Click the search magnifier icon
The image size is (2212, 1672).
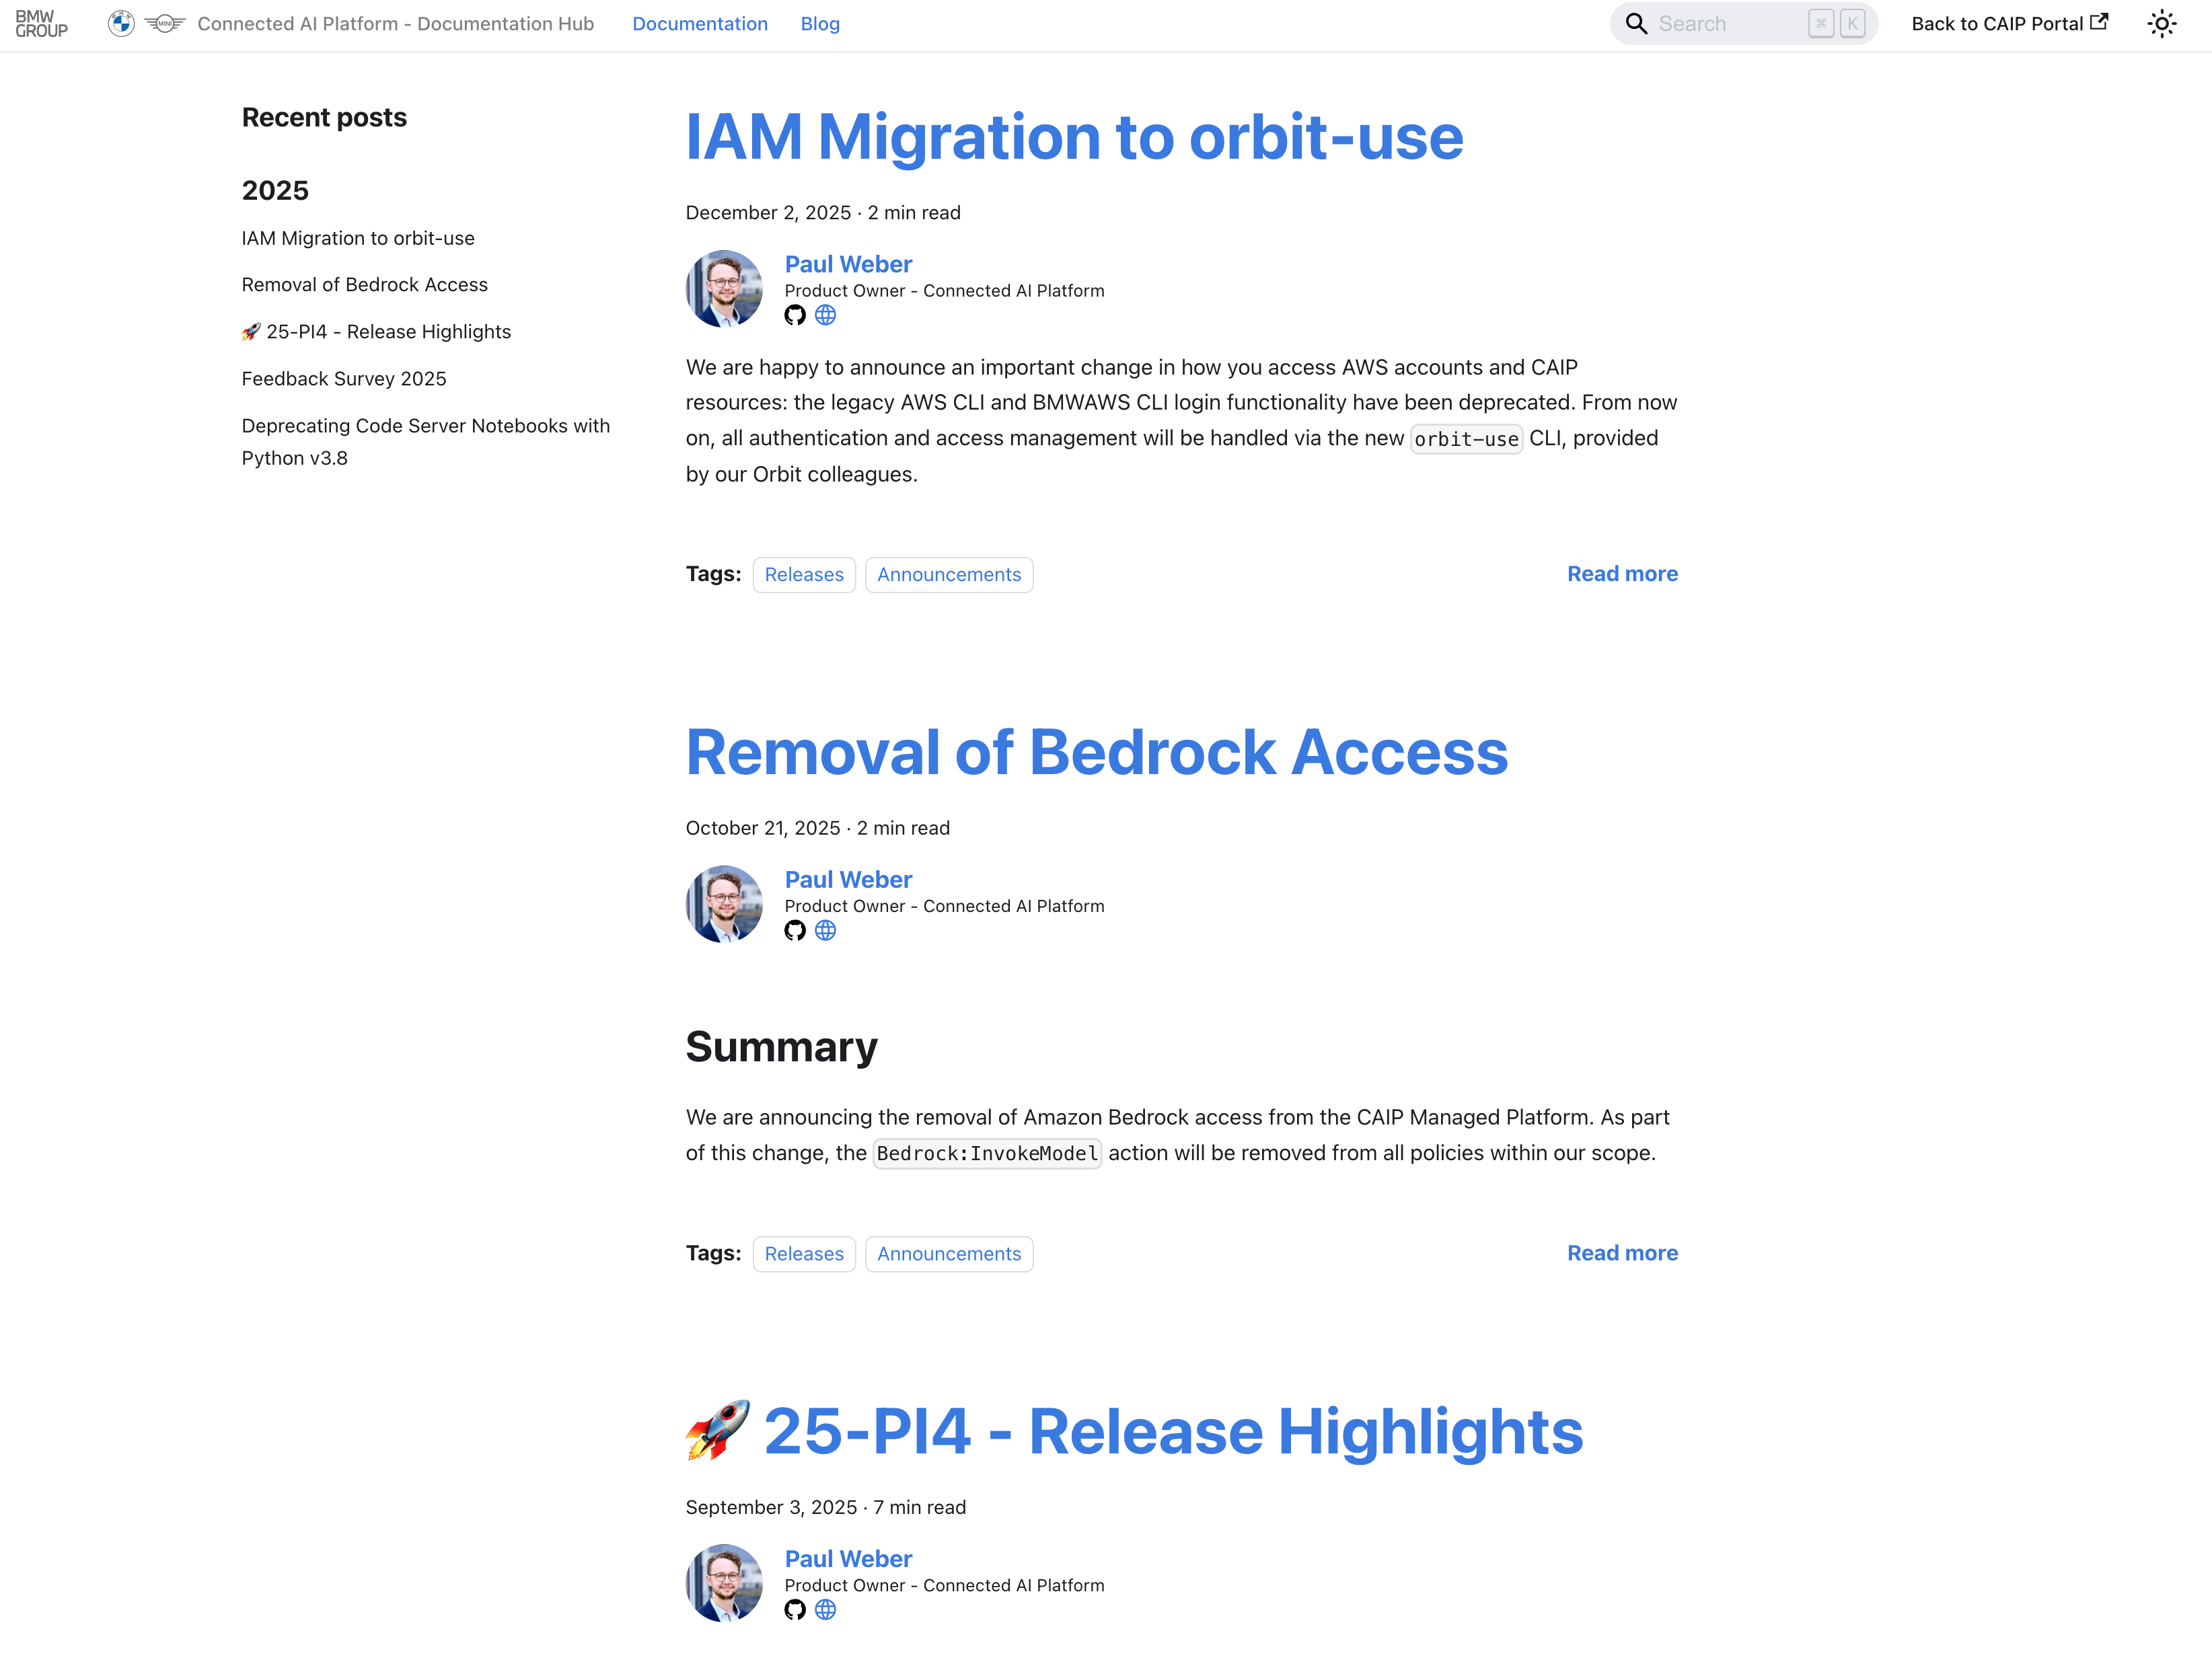click(1636, 24)
